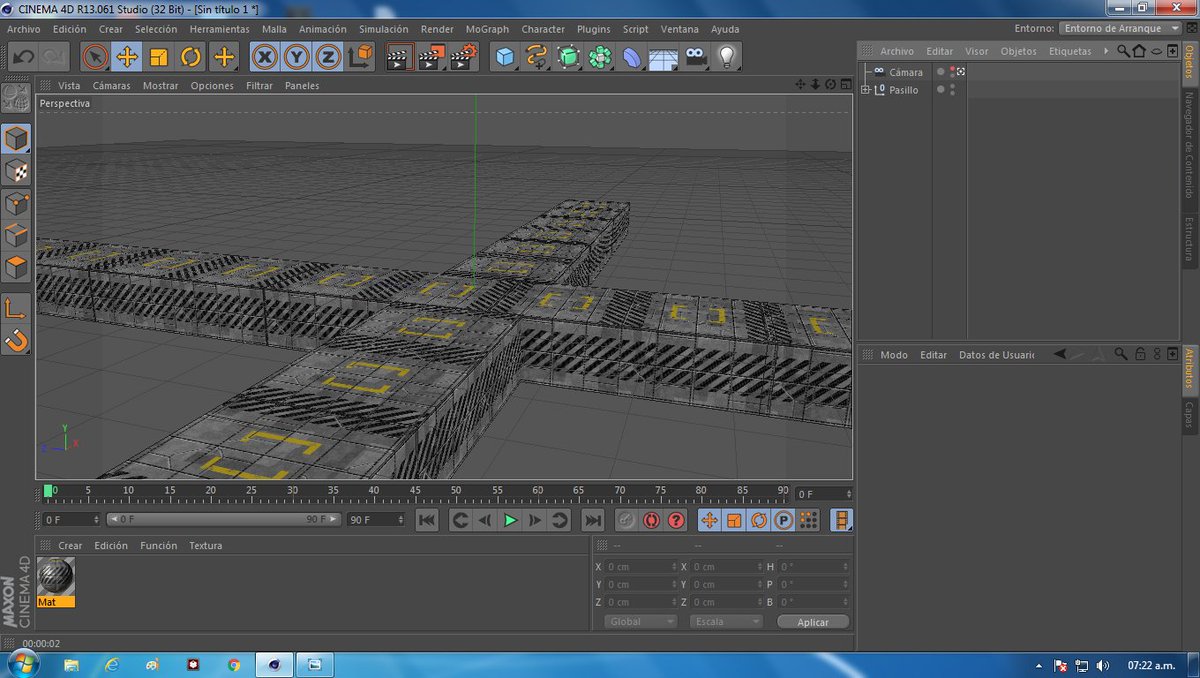
Task: Switch to the Estructura side tab
Action: [1189, 239]
